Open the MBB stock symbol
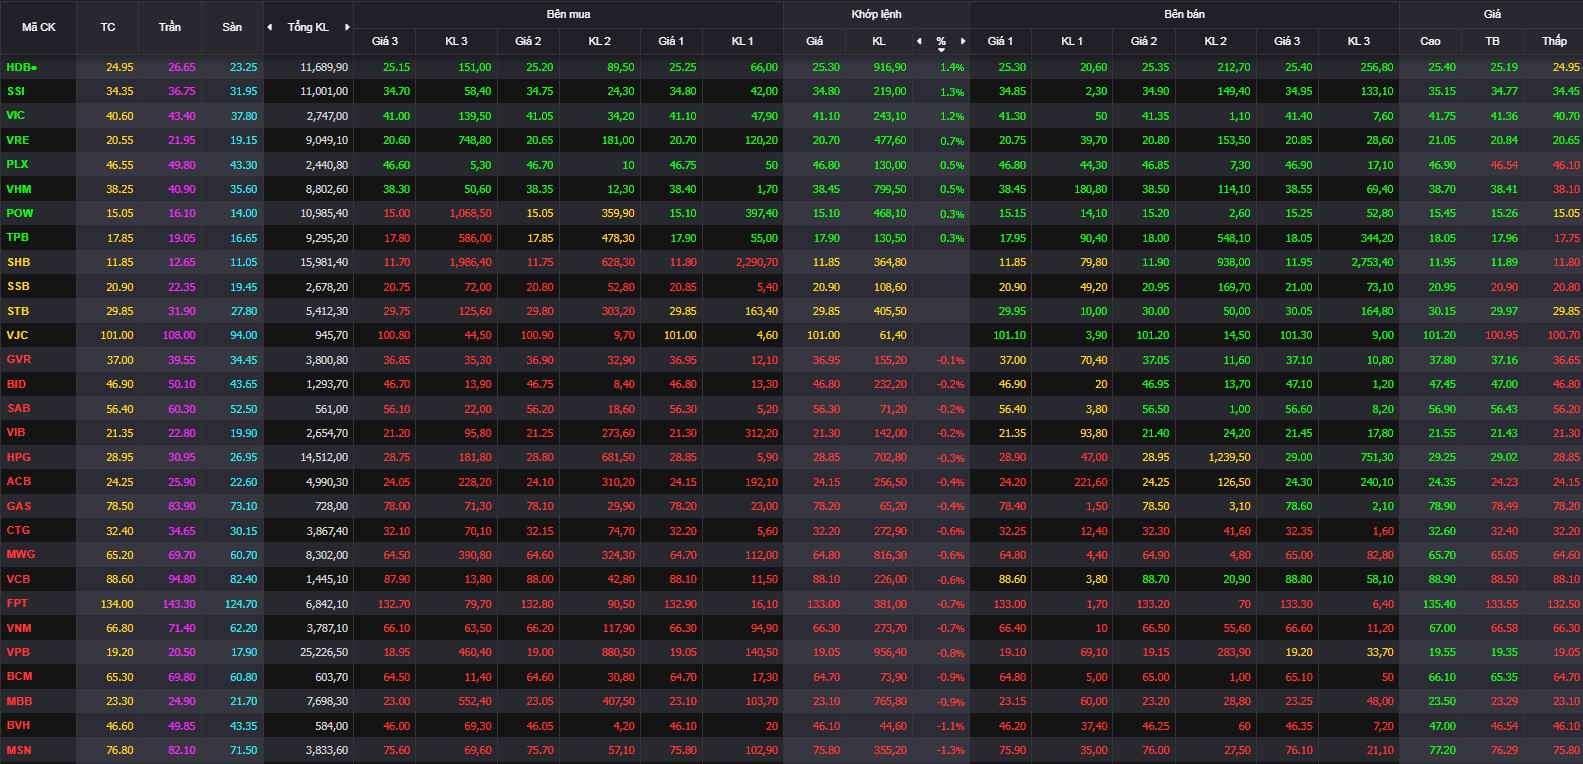The height and width of the screenshot is (764, 1583). 19,701
